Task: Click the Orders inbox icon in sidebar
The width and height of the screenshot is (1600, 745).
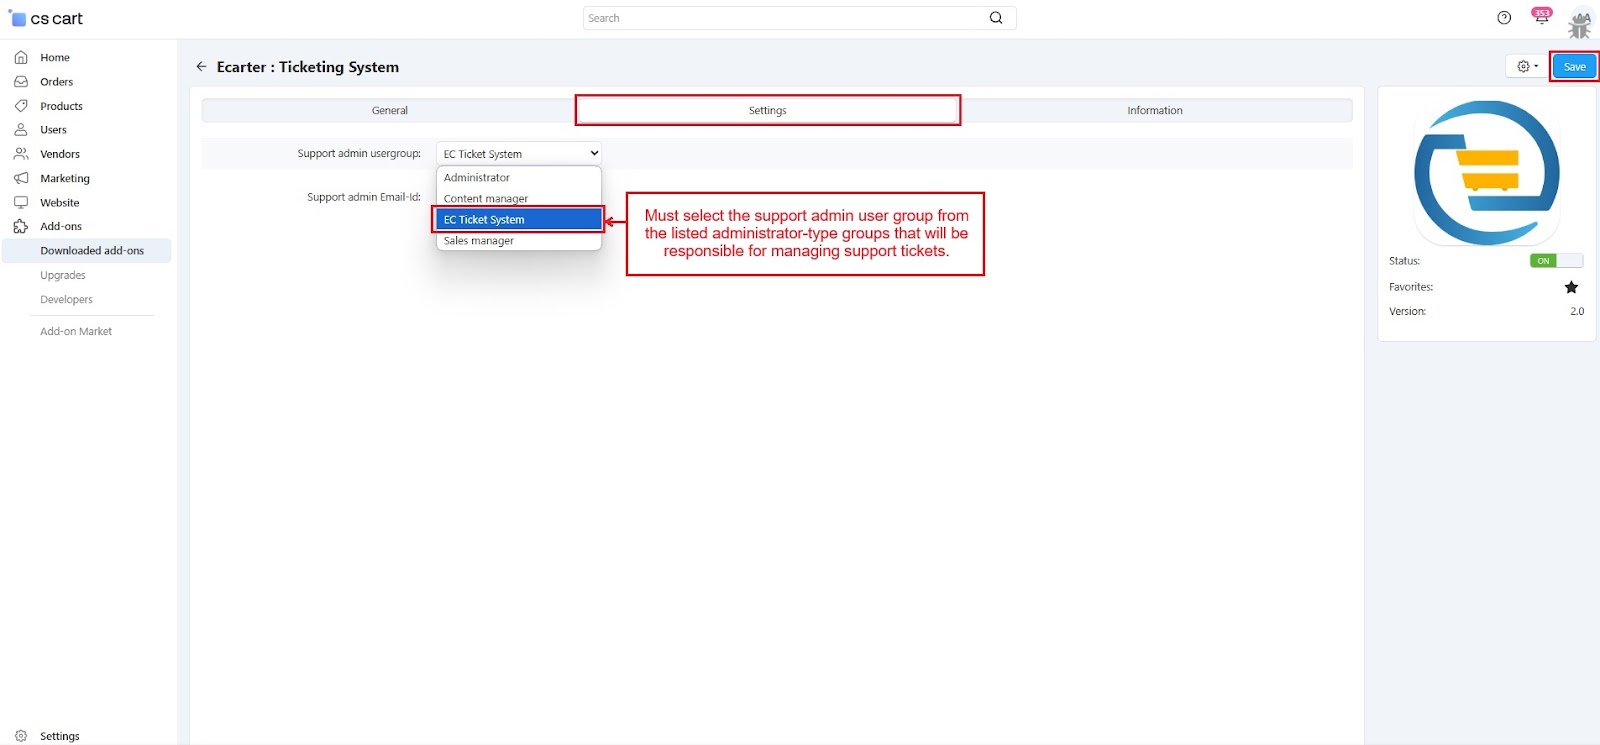Action: (21, 82)
